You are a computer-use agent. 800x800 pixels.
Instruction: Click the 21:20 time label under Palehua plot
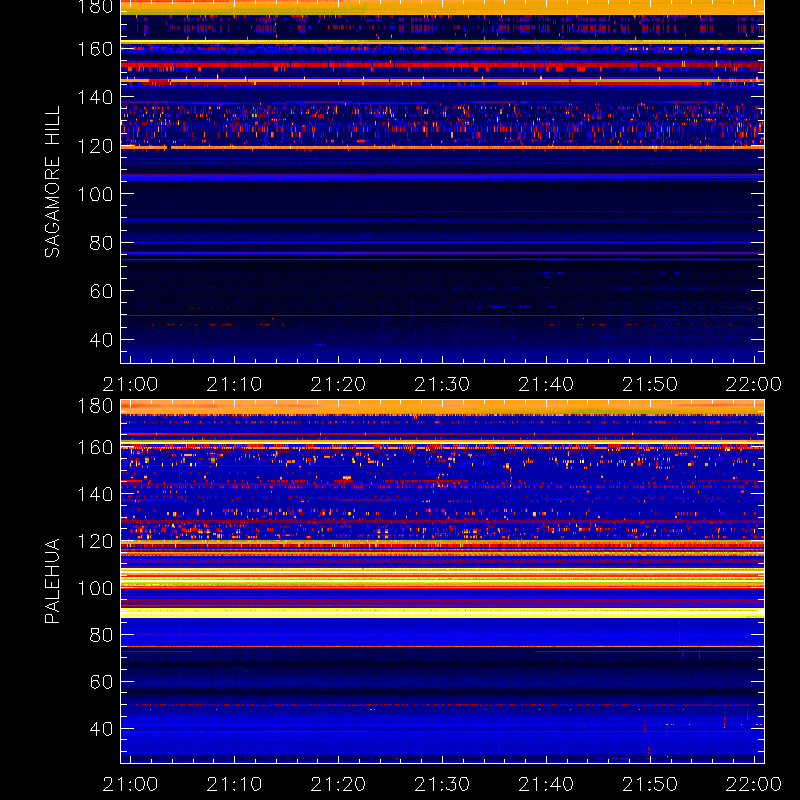coord(338,784)
